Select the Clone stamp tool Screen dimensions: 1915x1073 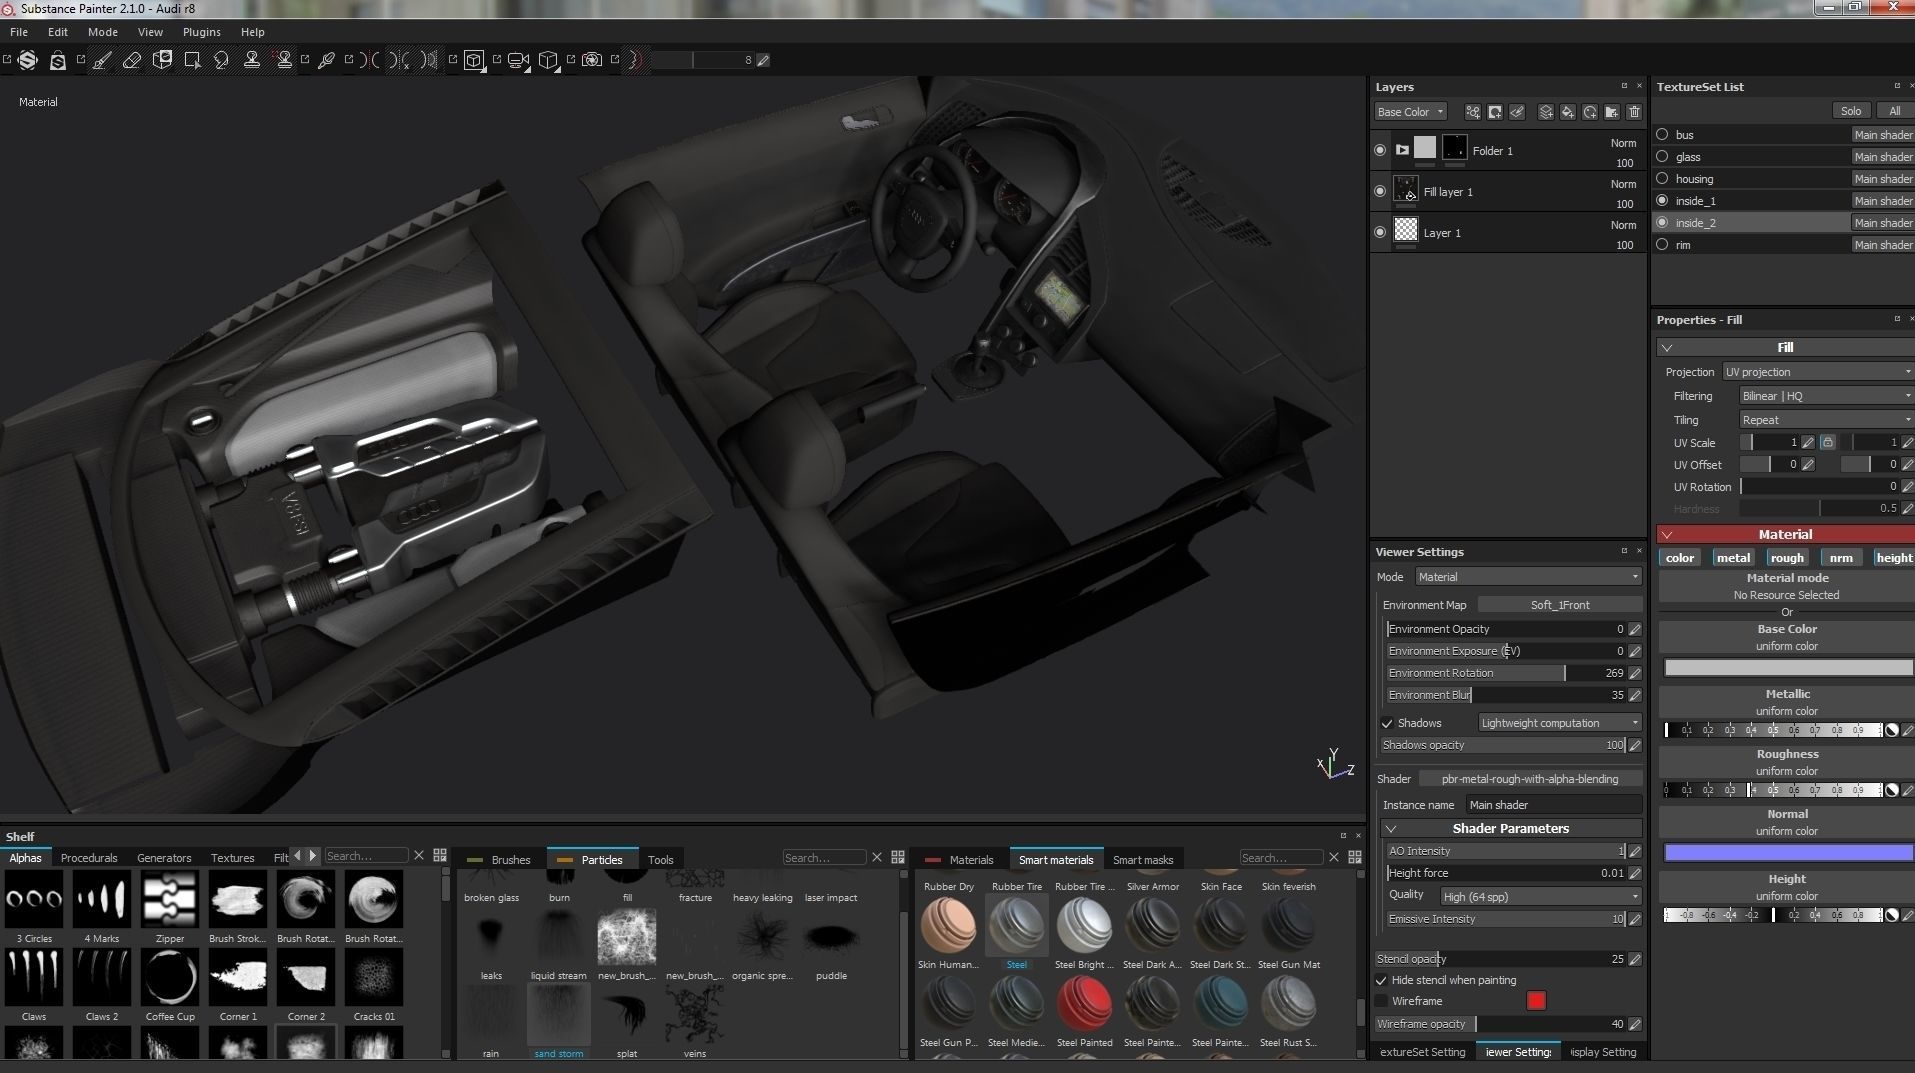[x=252, y=60]
